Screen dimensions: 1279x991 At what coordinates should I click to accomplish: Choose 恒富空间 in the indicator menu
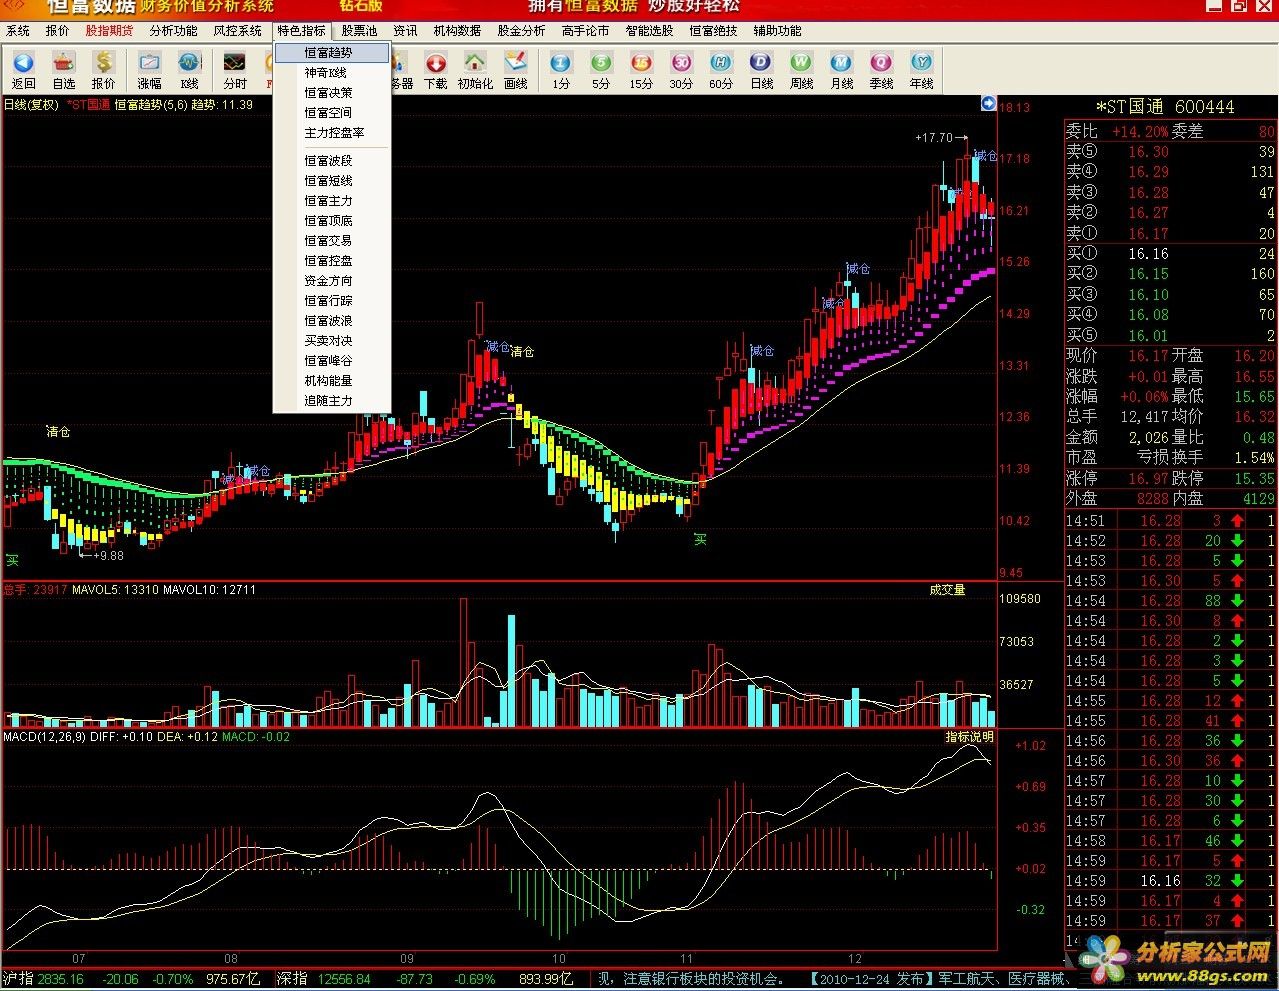click(x=332, y=113)
